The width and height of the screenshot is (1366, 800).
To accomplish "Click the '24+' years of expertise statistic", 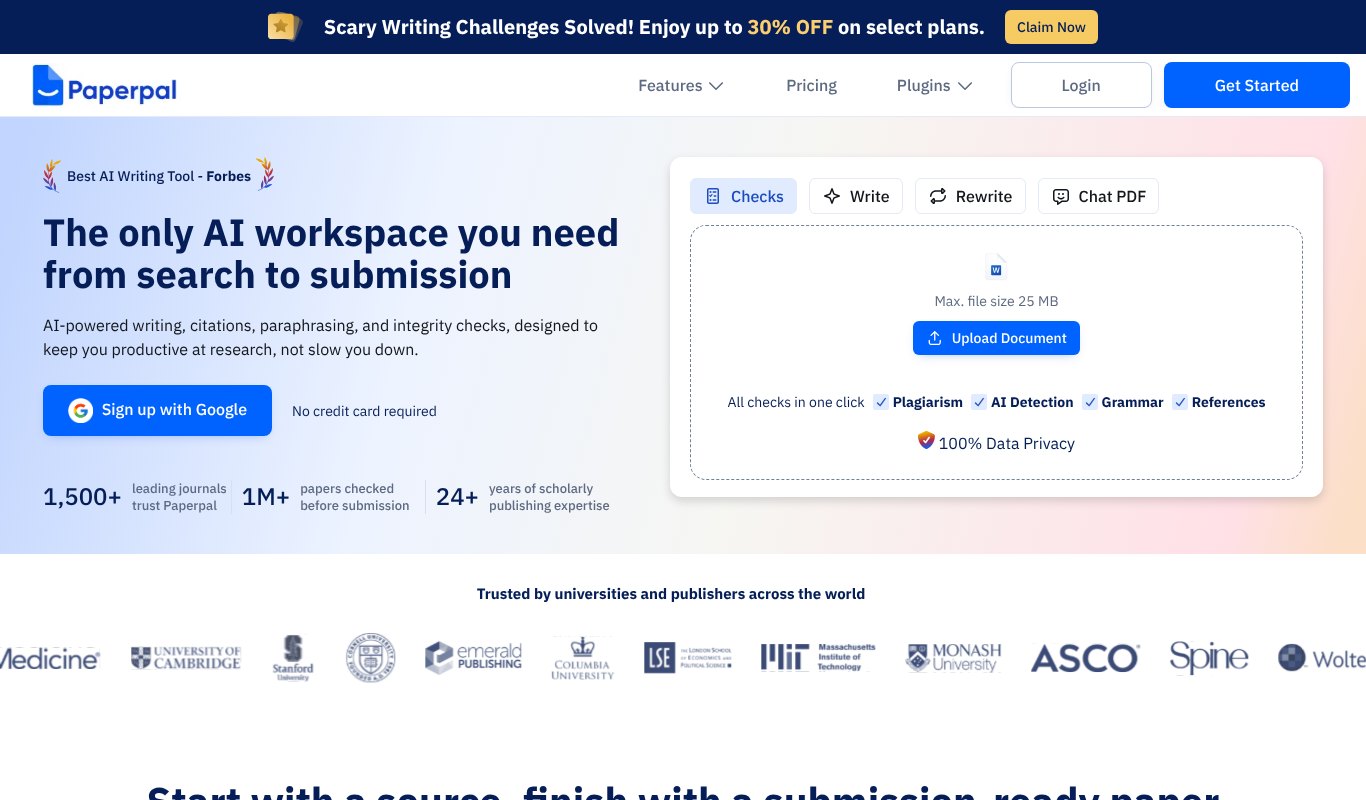I will click(x=523, y=497).
